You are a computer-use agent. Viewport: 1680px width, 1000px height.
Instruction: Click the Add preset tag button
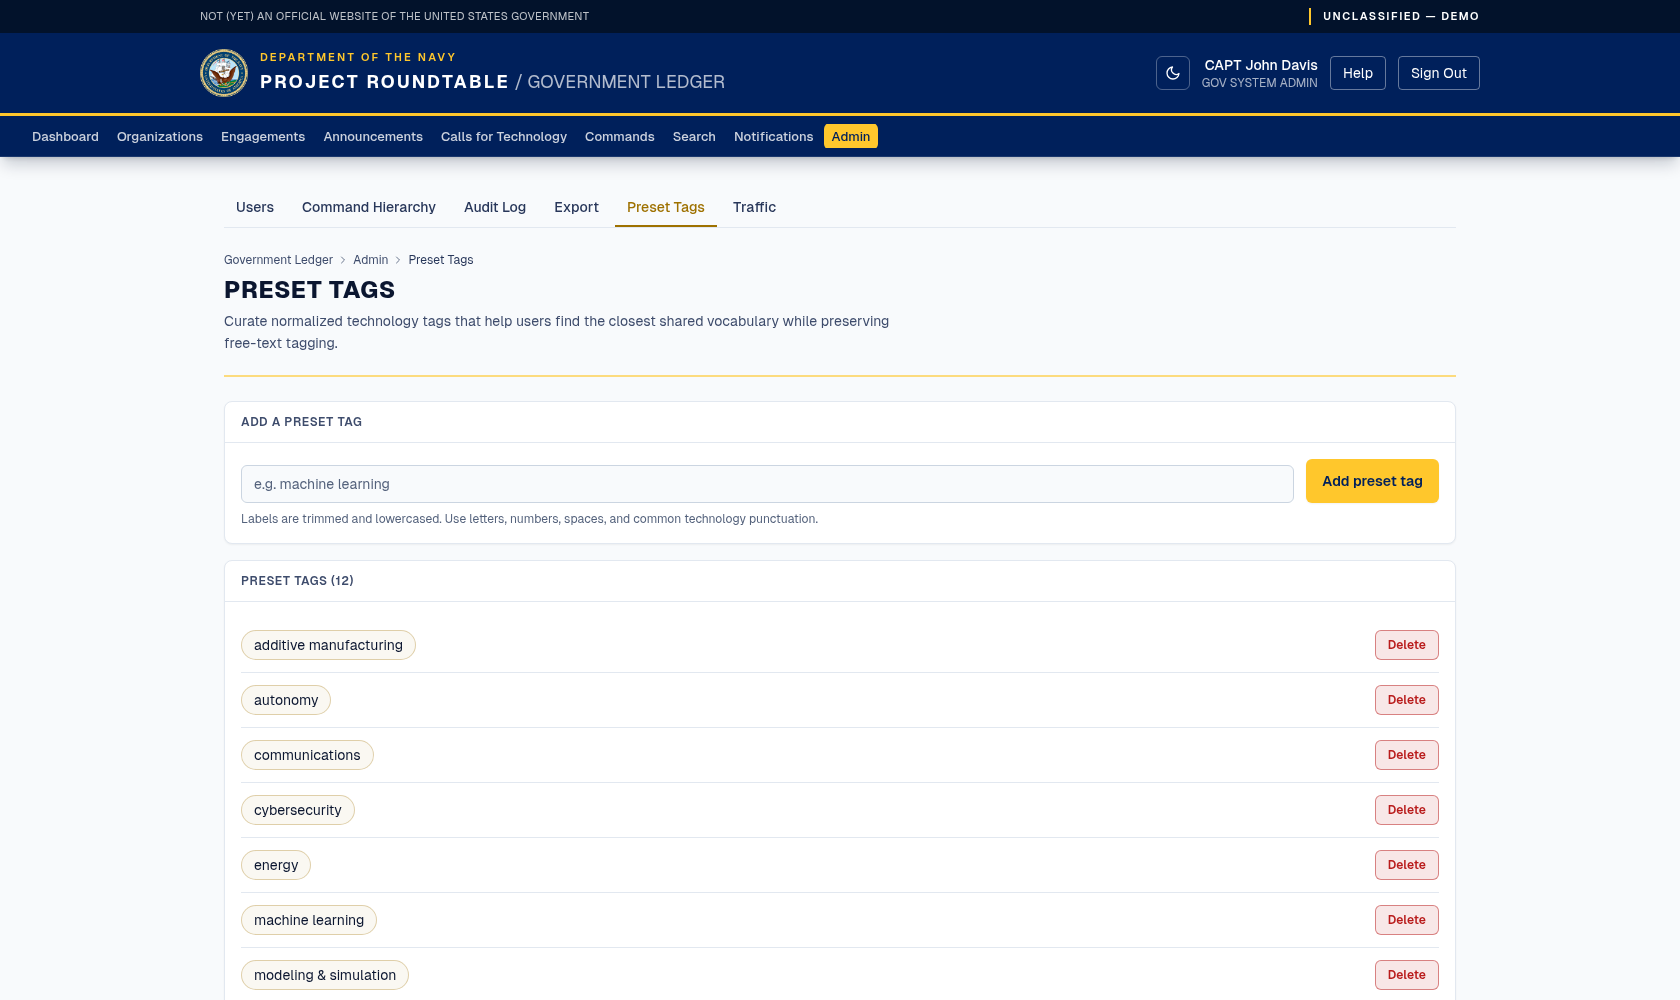(x=1372, y=481)
